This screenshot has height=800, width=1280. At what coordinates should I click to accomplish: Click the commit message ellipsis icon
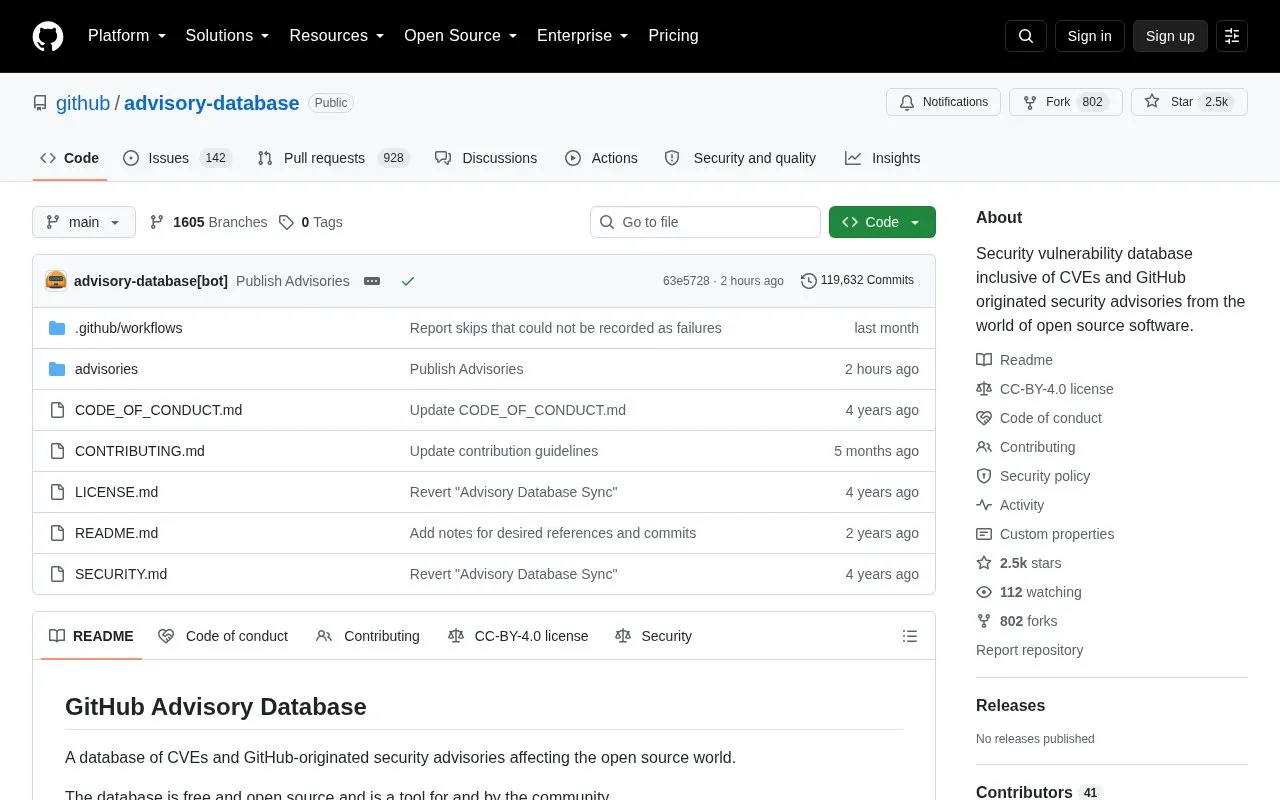click(x=372, y=281)
